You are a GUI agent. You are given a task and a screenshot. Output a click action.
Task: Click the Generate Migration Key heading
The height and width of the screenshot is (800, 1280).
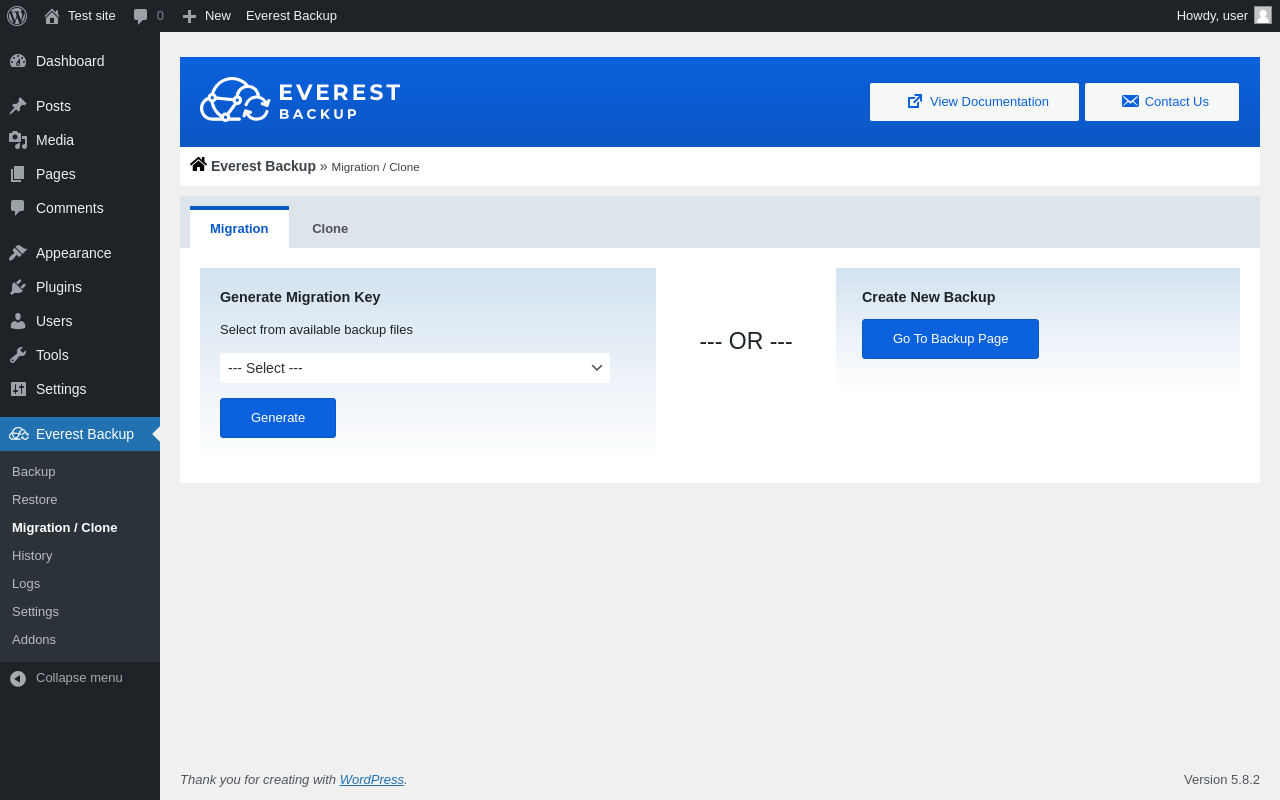[300, 297]
